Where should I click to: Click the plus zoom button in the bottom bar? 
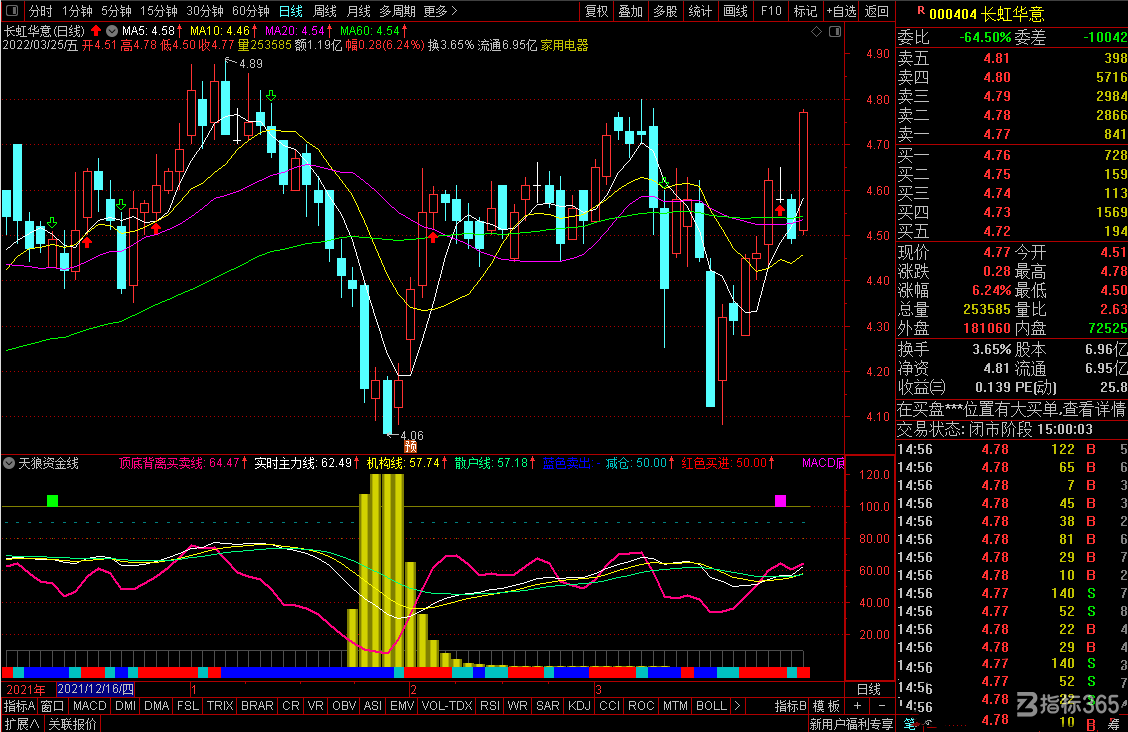857,706
